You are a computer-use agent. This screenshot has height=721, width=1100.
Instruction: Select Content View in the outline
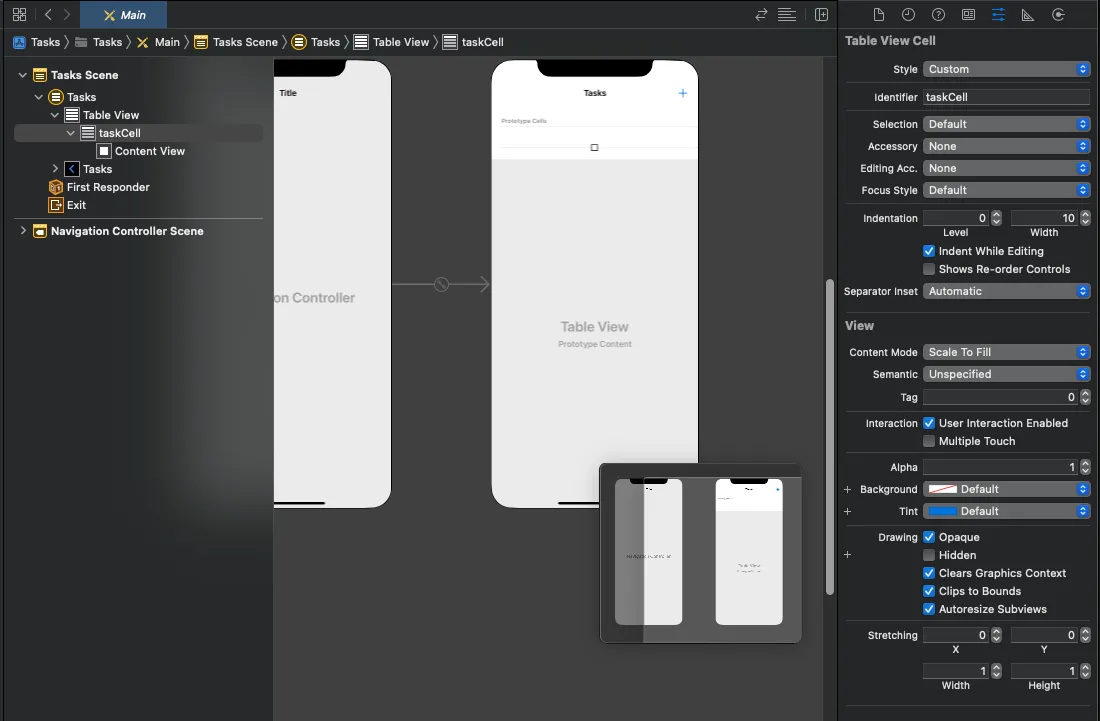(141, 151)
